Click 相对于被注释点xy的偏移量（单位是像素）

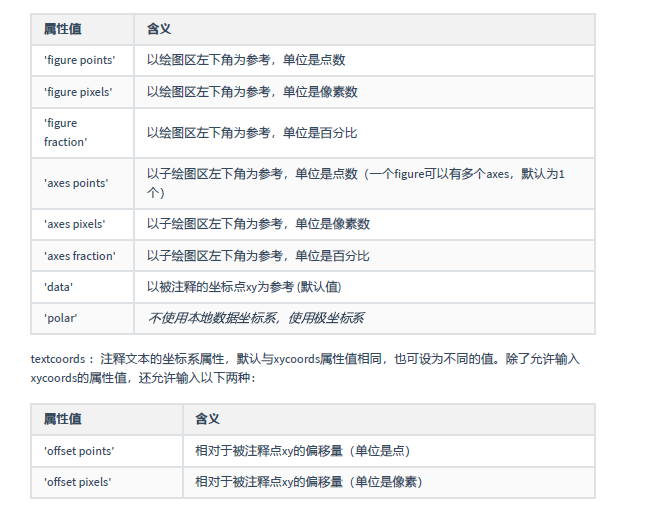309,482
